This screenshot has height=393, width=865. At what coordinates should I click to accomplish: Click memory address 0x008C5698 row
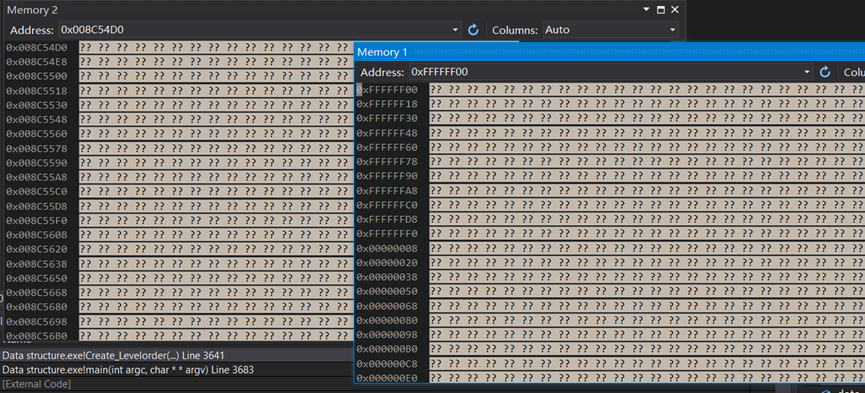[36, 321]
